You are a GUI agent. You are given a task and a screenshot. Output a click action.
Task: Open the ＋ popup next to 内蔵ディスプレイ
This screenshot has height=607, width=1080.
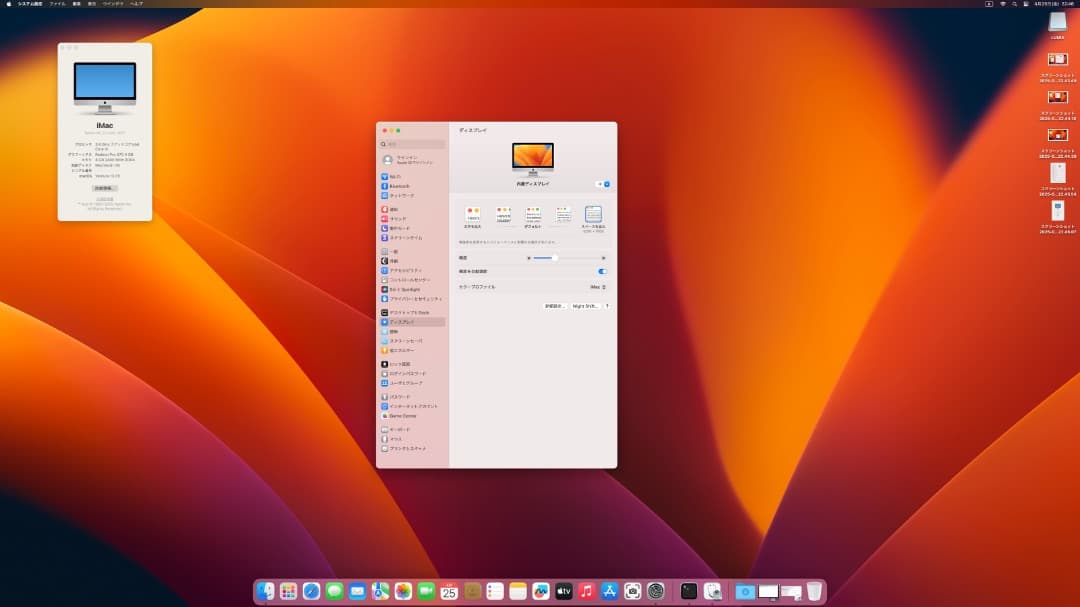click(x=600, y=184)
